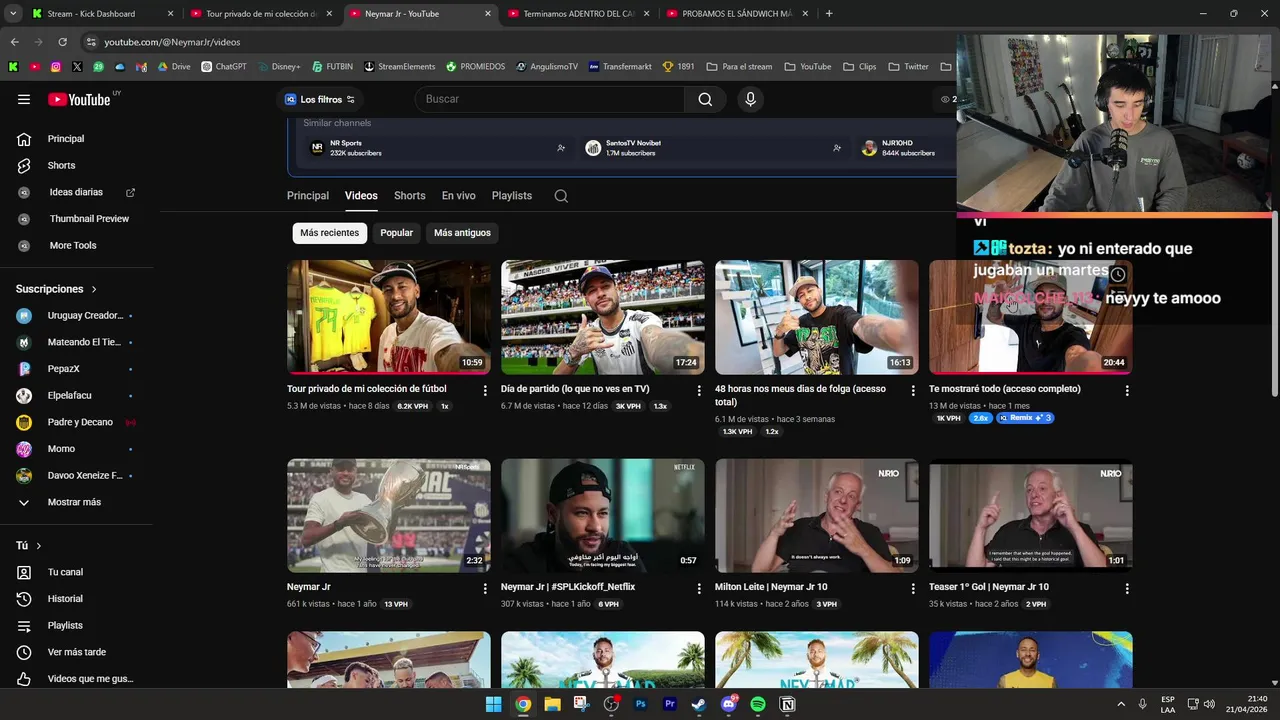
Task: Expand the Suscripciones section header
Action: [x=57, y=289]
